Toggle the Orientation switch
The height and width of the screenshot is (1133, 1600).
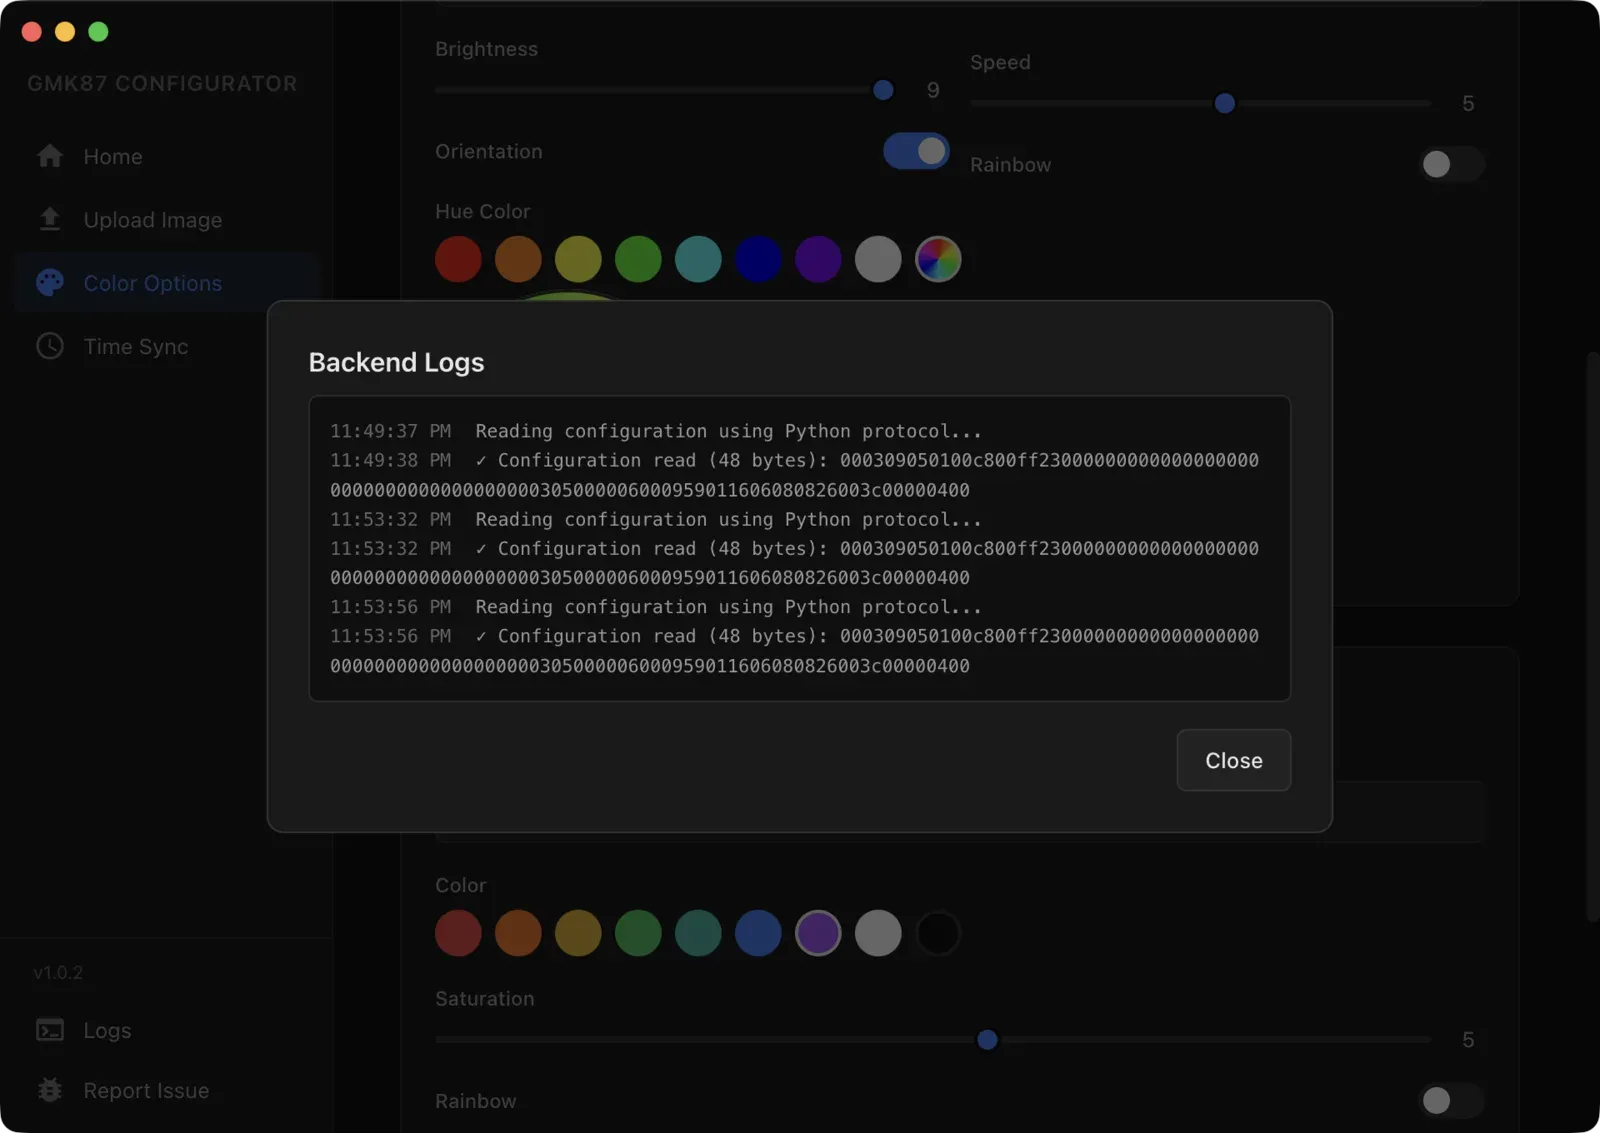[x=916, y=151]
